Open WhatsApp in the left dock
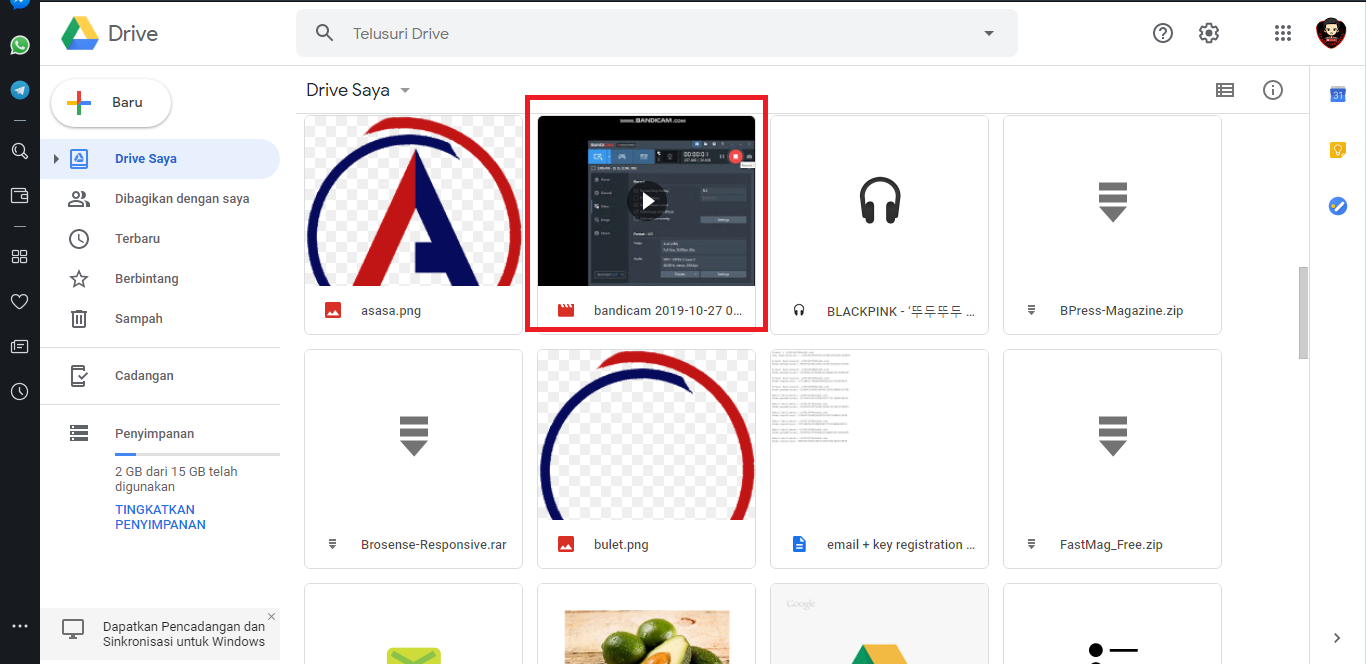Screen dimensions: 1366x664 tap(19, 45)
